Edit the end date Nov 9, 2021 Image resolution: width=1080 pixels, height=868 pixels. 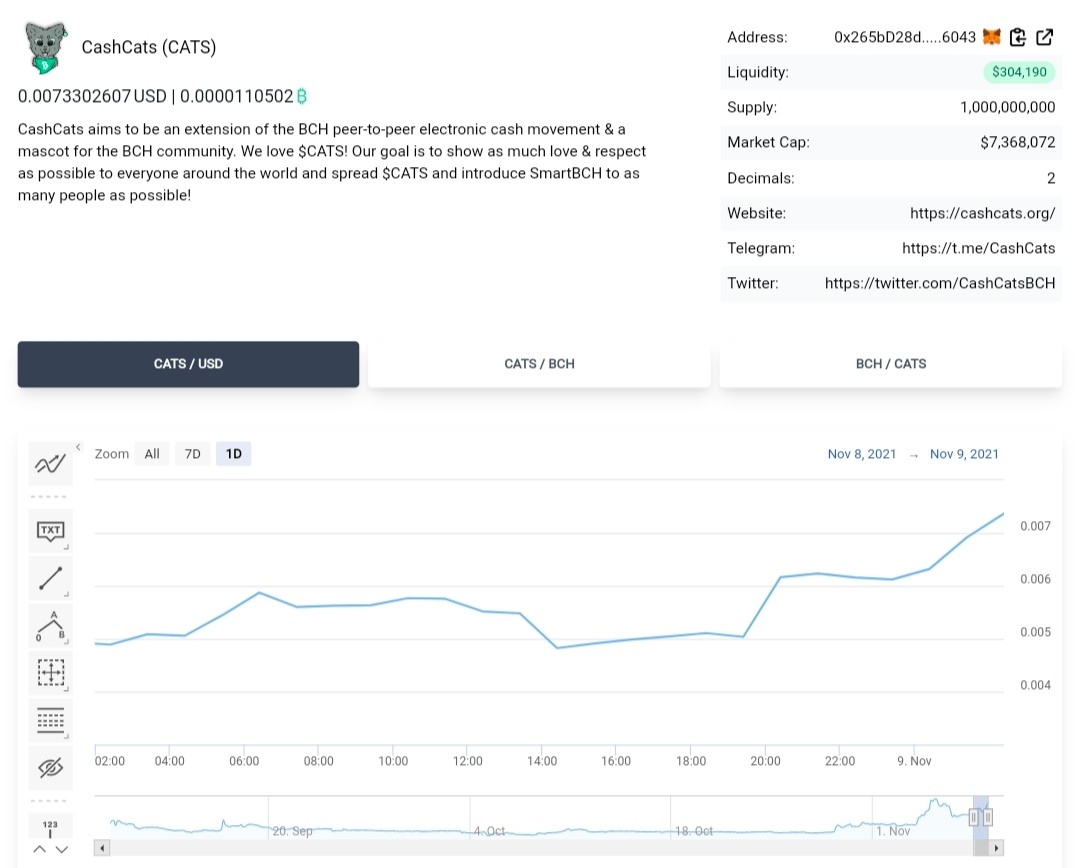pos(964,454)
